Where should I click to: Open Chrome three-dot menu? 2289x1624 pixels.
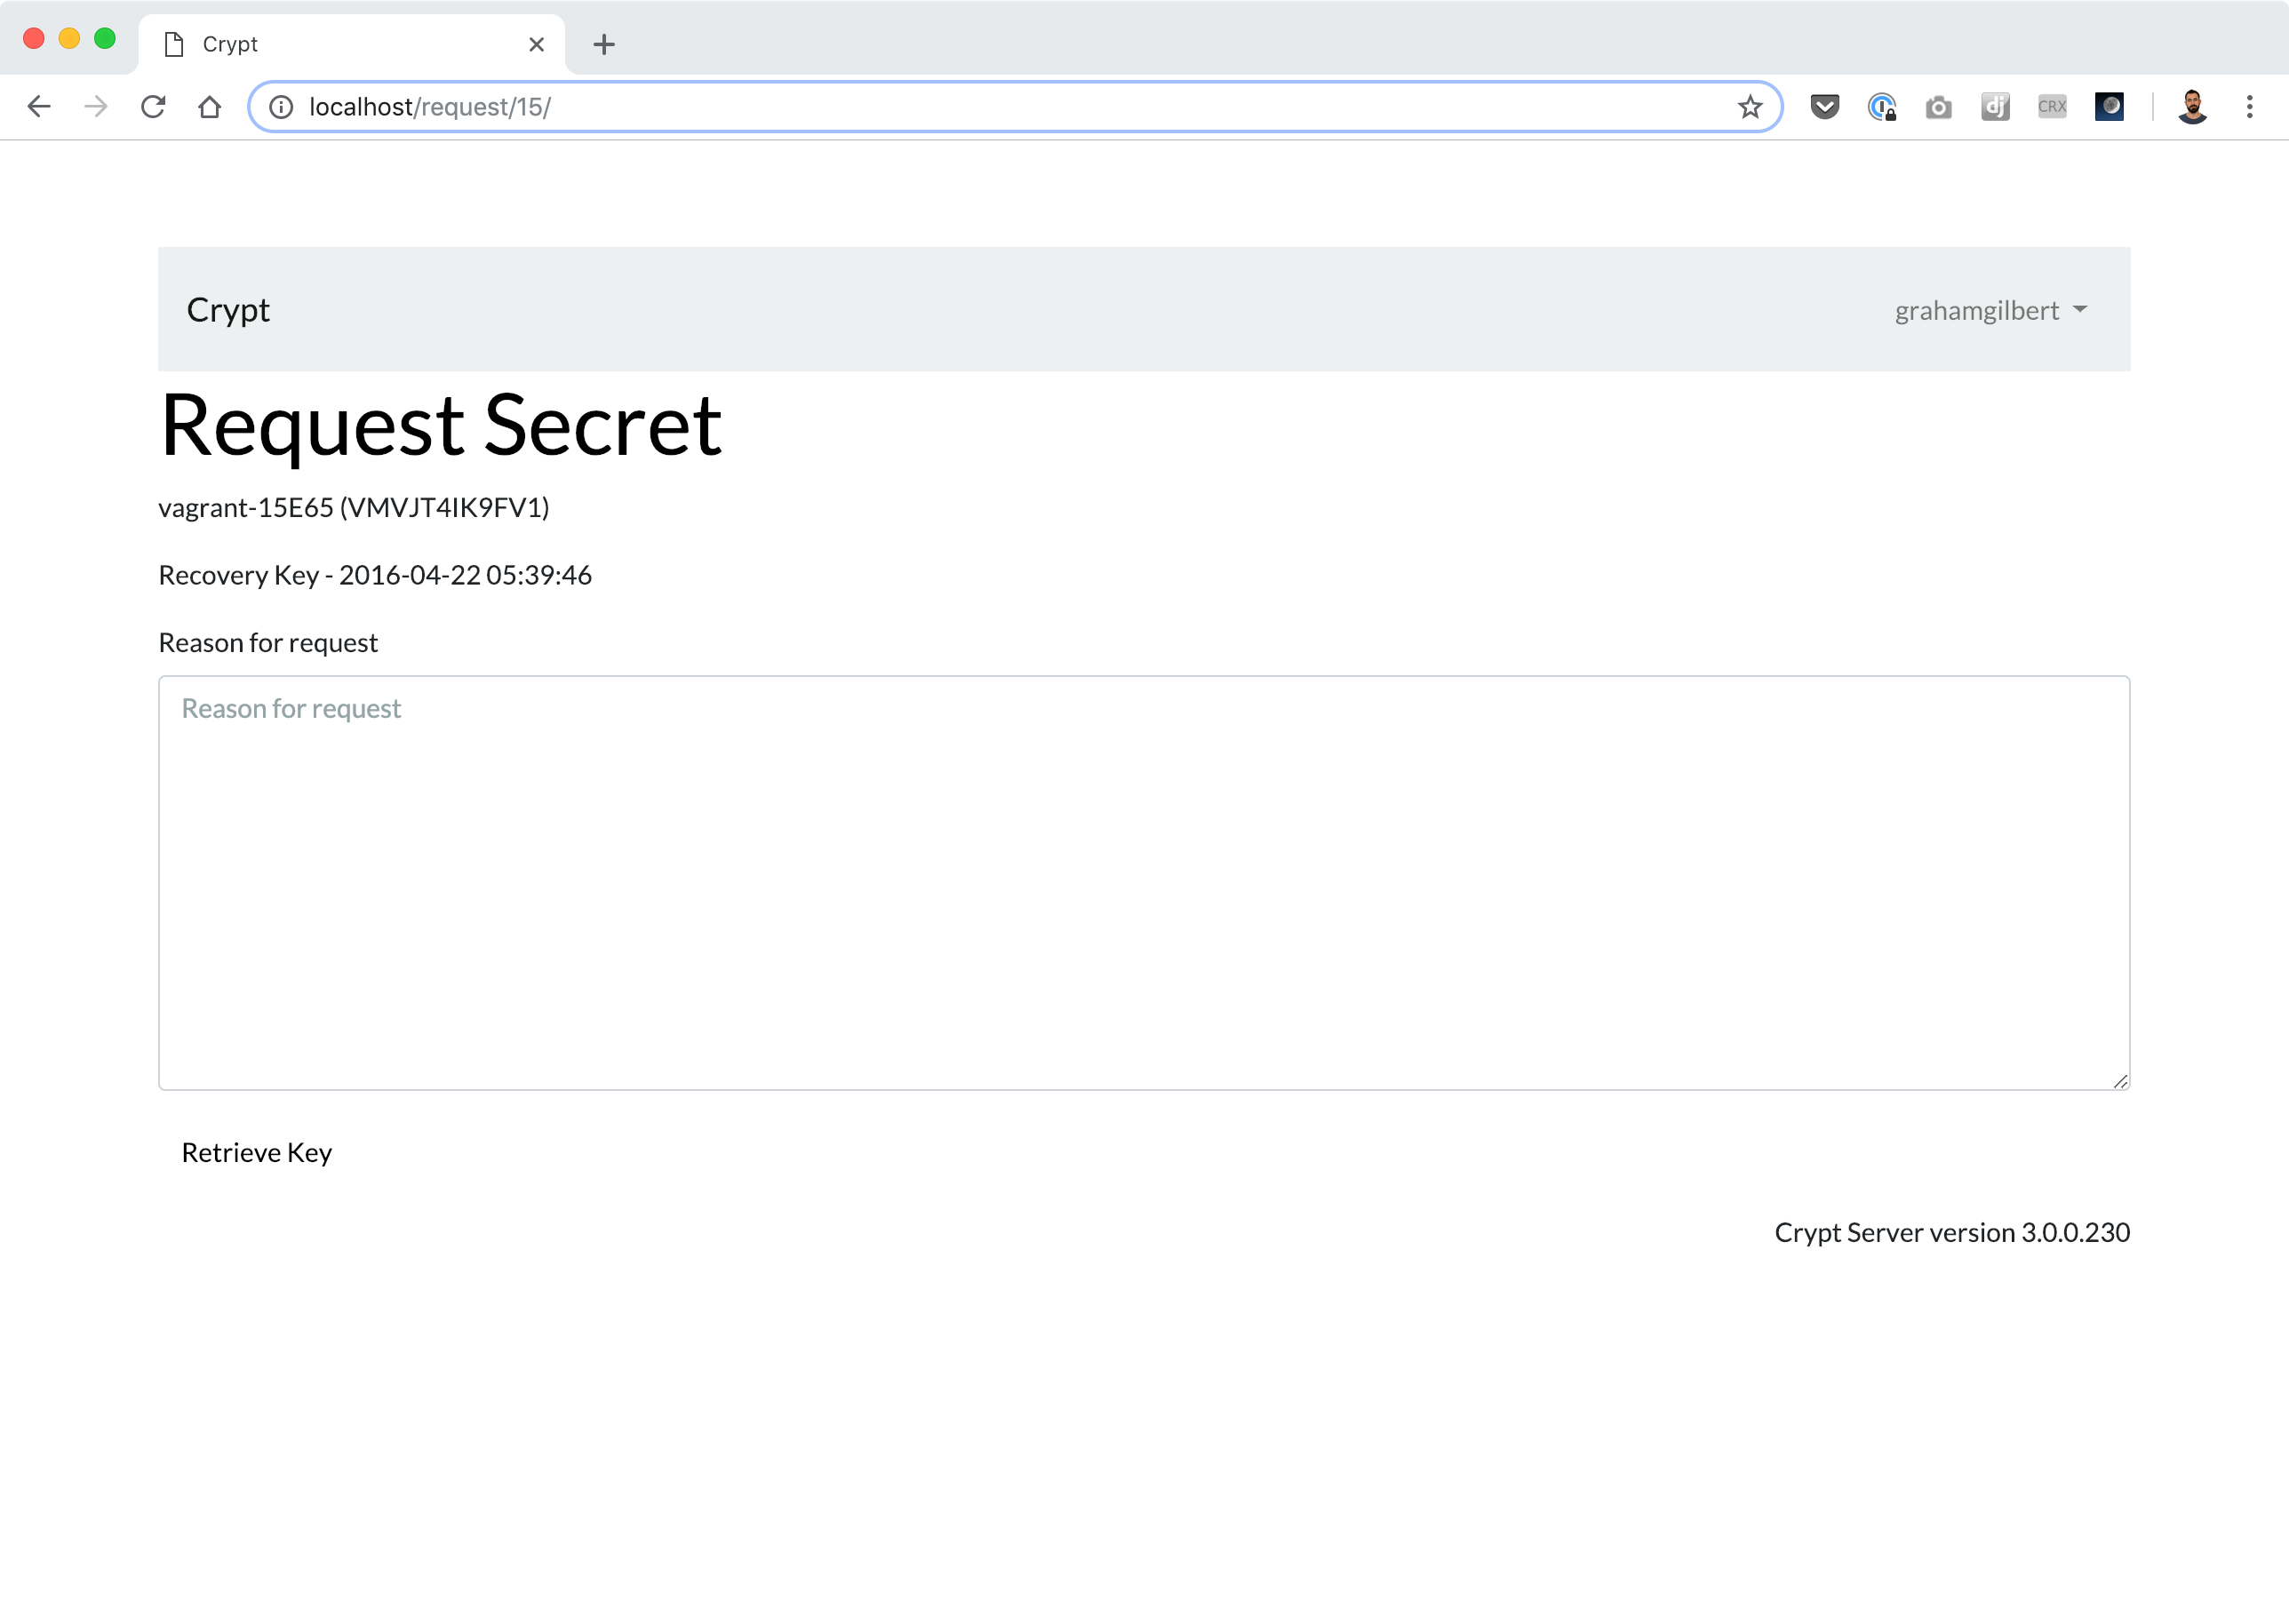[2249, 107]
